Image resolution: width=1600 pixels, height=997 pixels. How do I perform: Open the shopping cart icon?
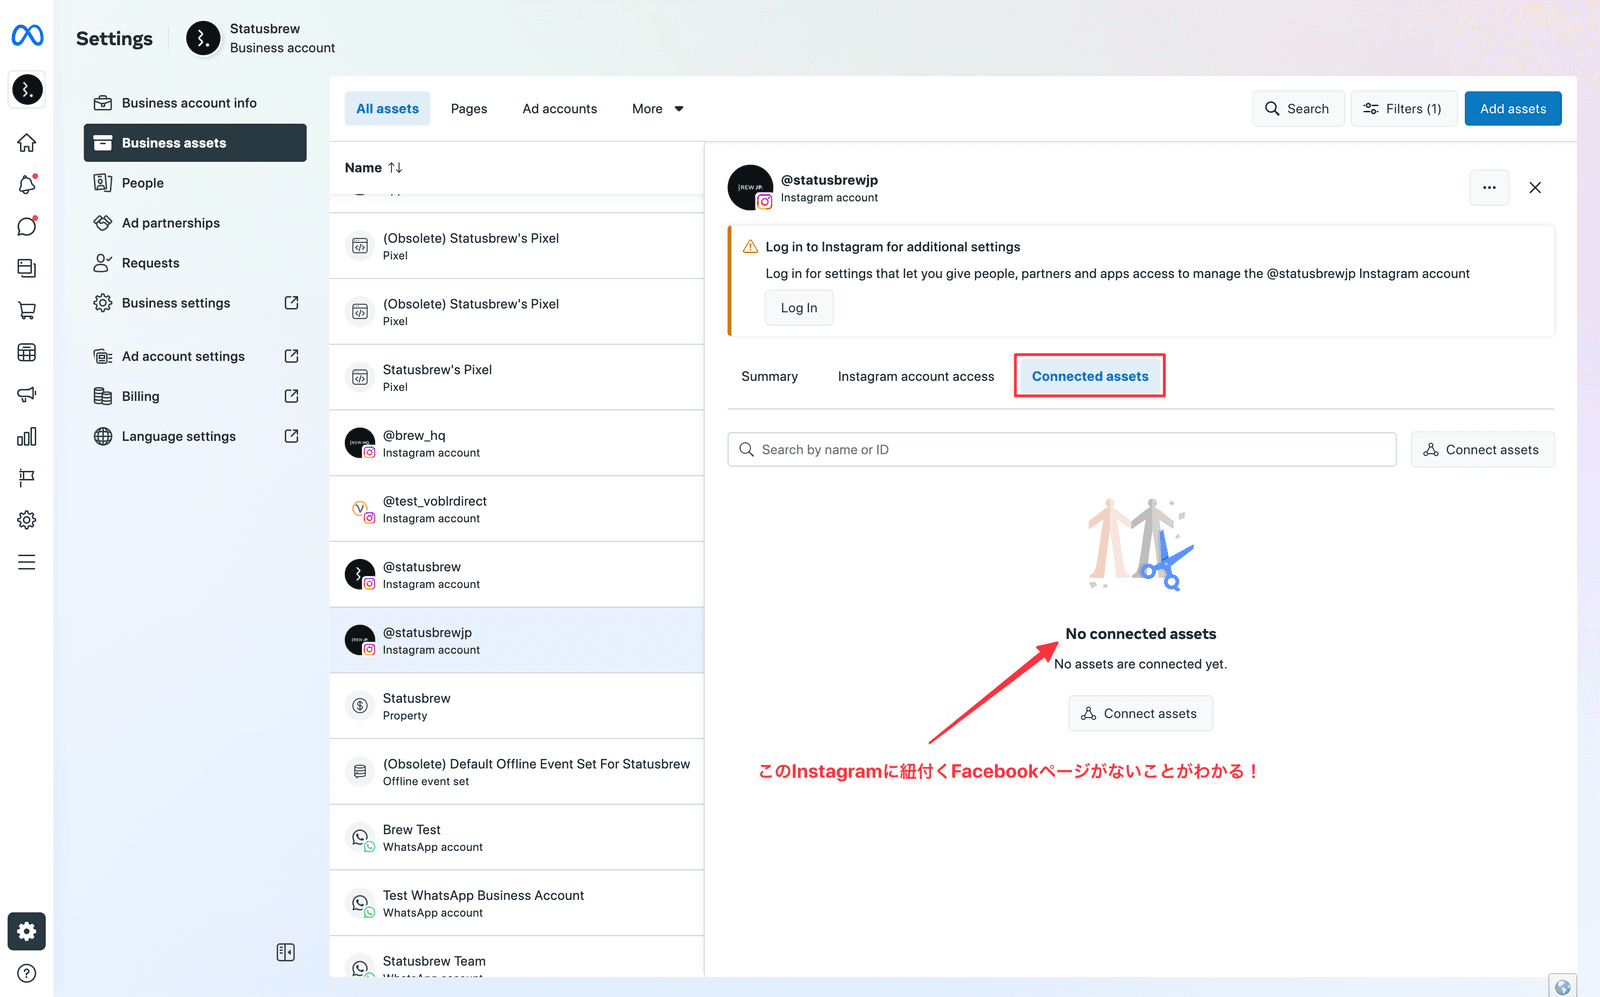[27, 311]
